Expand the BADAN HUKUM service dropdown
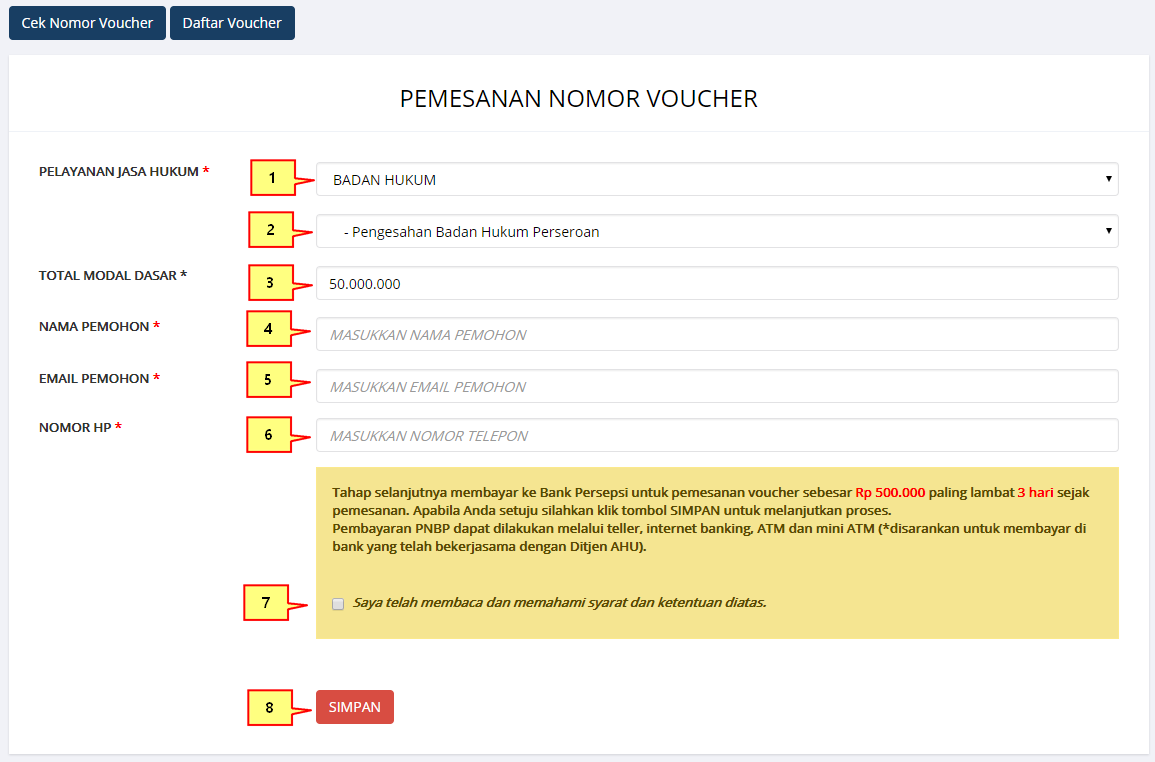This screenshot has height=762, width=1155. coord(717,179)
